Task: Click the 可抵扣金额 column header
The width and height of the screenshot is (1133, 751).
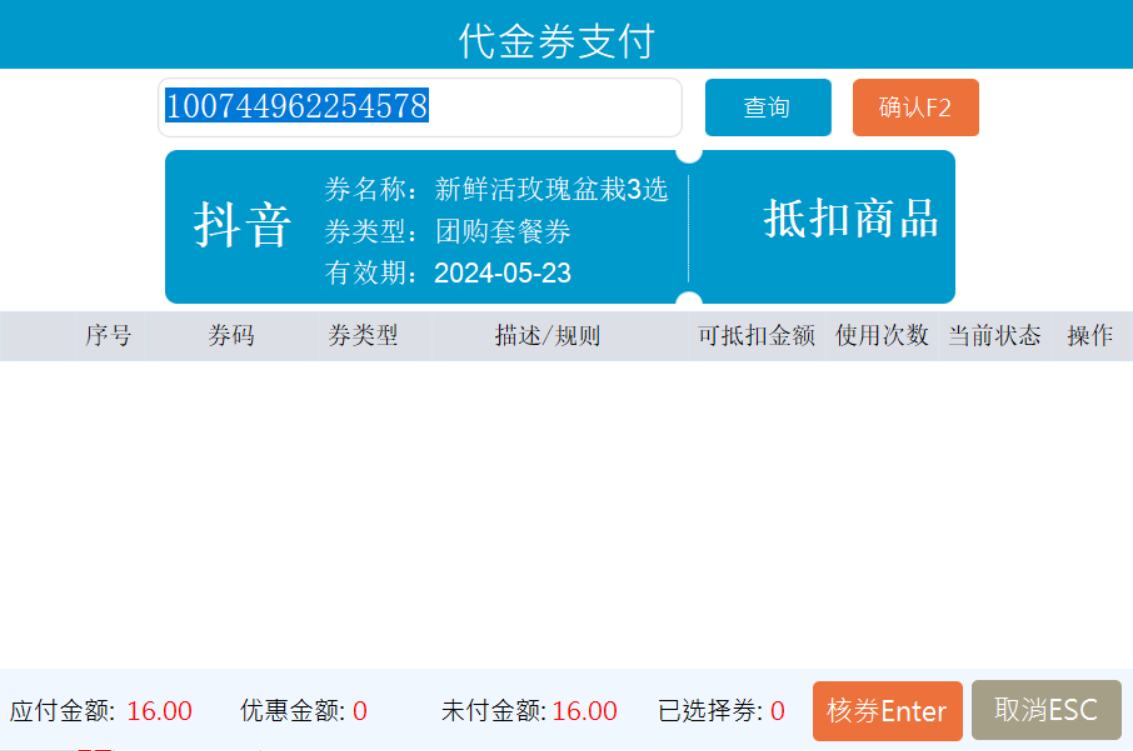Action: coord(756,335)
